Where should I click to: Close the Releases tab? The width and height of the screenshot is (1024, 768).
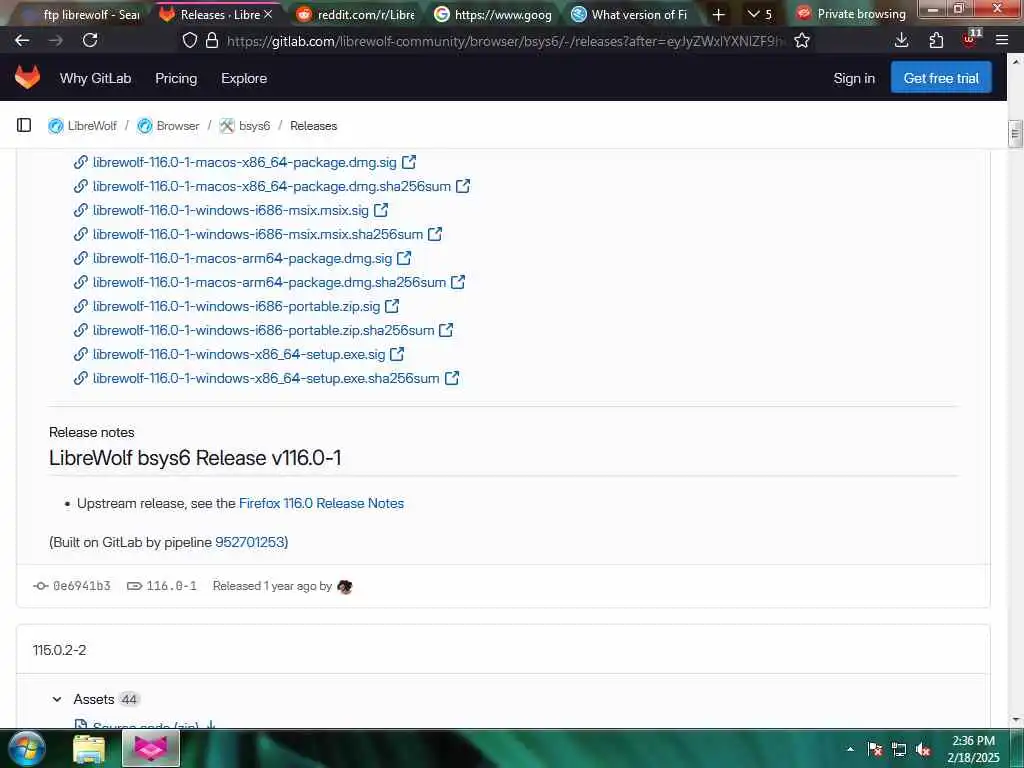point(268,14)
